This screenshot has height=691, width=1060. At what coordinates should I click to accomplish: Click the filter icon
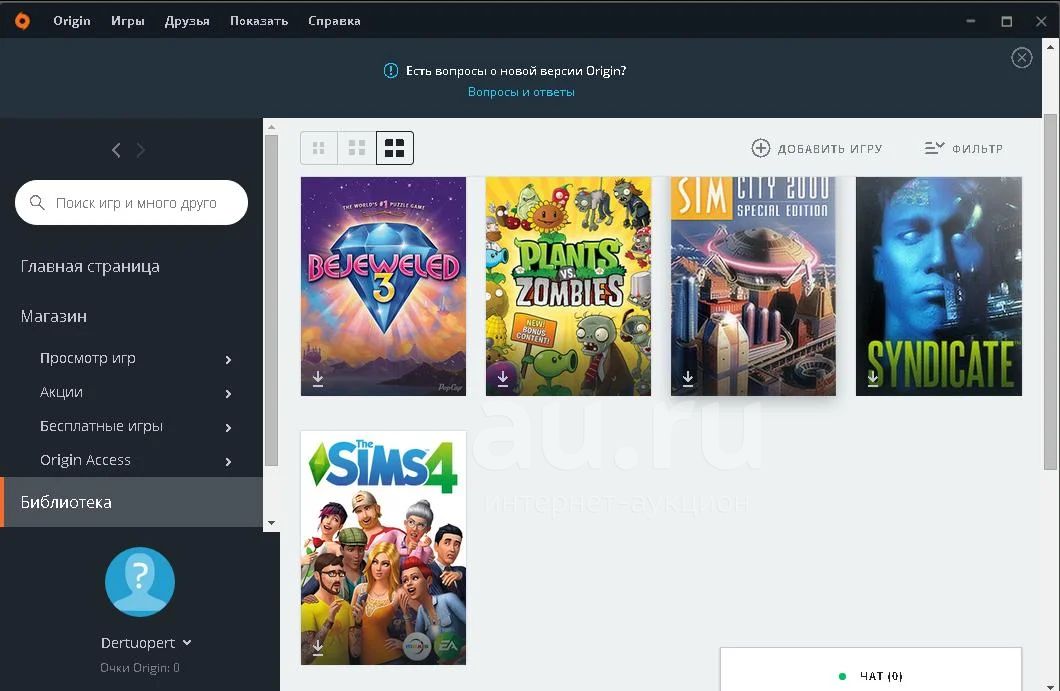pyautogui.click(x=934, y=147)
